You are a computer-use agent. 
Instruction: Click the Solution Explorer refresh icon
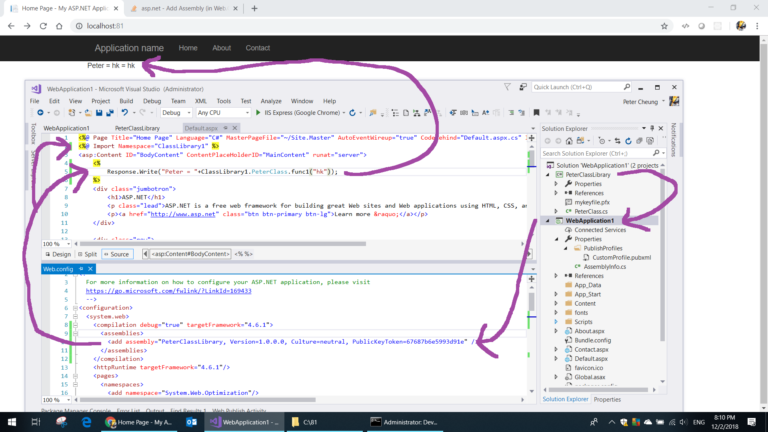pyautogui.click(x=628, y=141)
